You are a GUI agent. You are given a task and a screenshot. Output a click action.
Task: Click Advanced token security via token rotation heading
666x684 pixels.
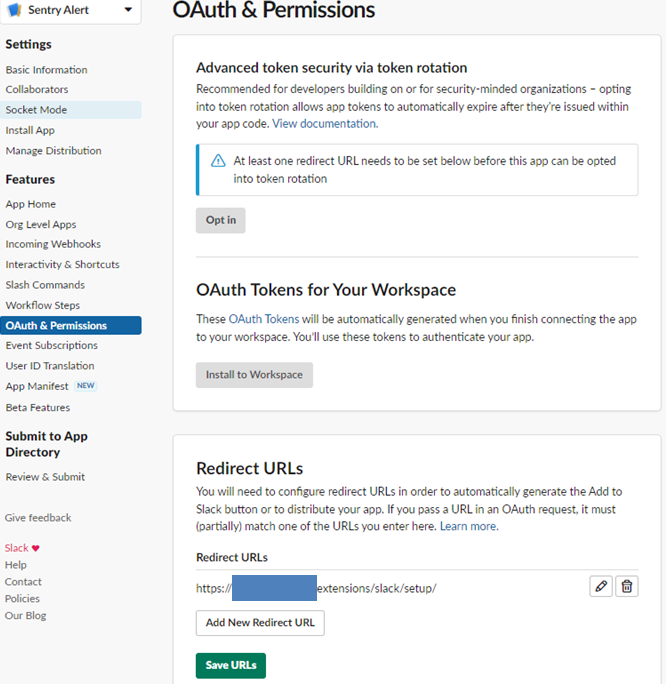tap(331, 68)
